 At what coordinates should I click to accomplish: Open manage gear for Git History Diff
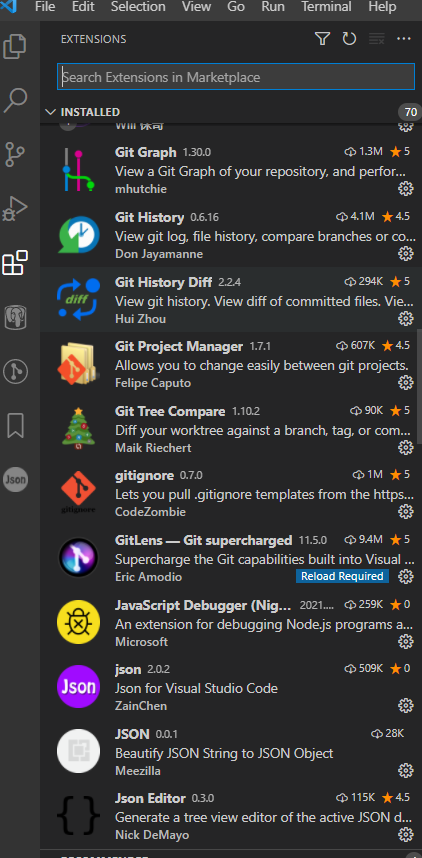[405, 318]
